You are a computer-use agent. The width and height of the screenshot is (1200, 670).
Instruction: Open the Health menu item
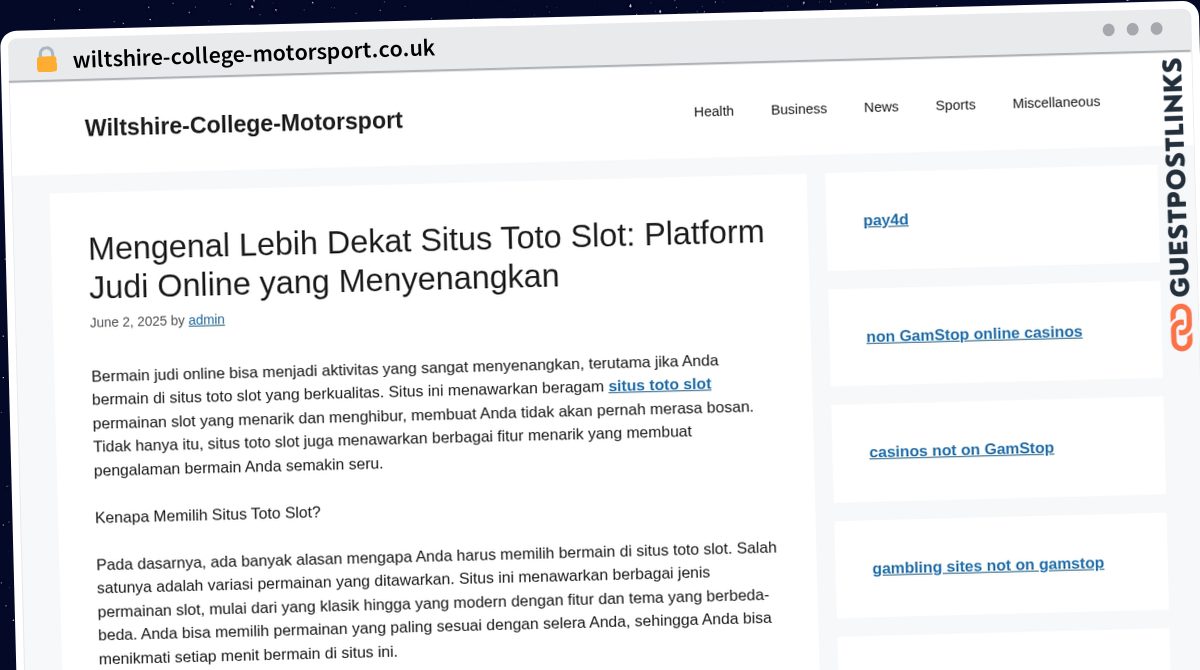713,111
